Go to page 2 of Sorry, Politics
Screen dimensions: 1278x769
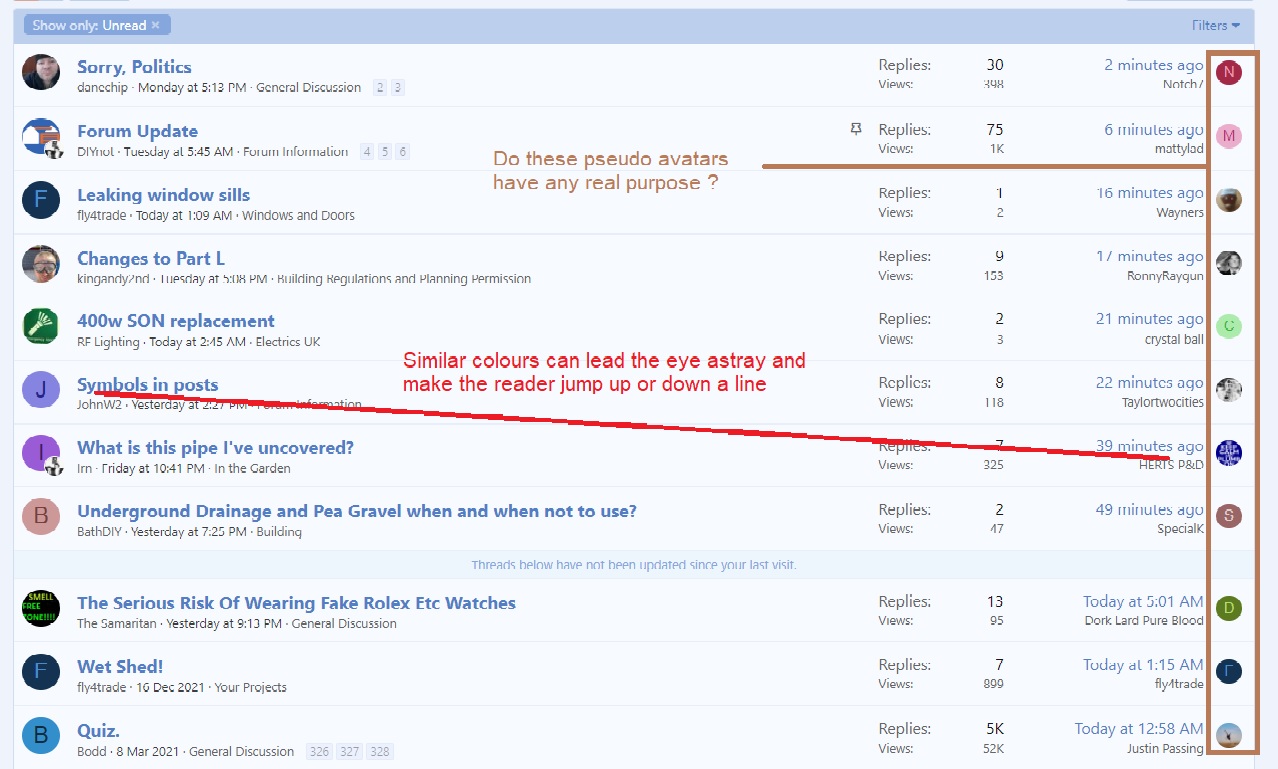tap(380, 88)
